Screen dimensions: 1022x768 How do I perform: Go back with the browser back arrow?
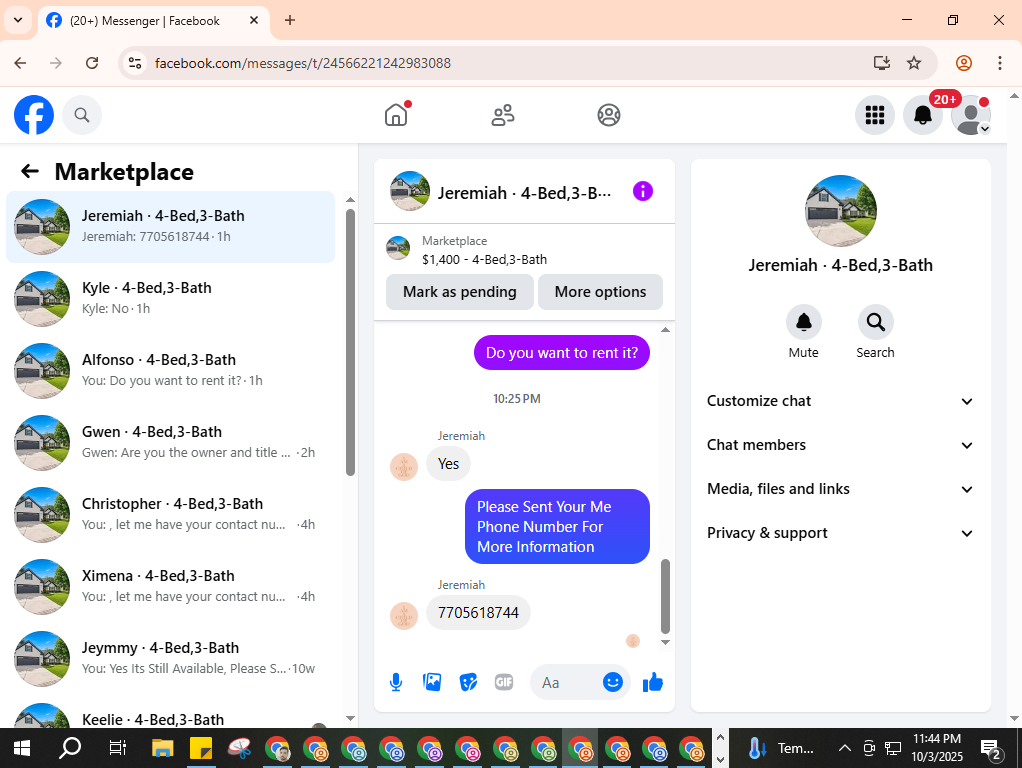click(x=20, y=63)
